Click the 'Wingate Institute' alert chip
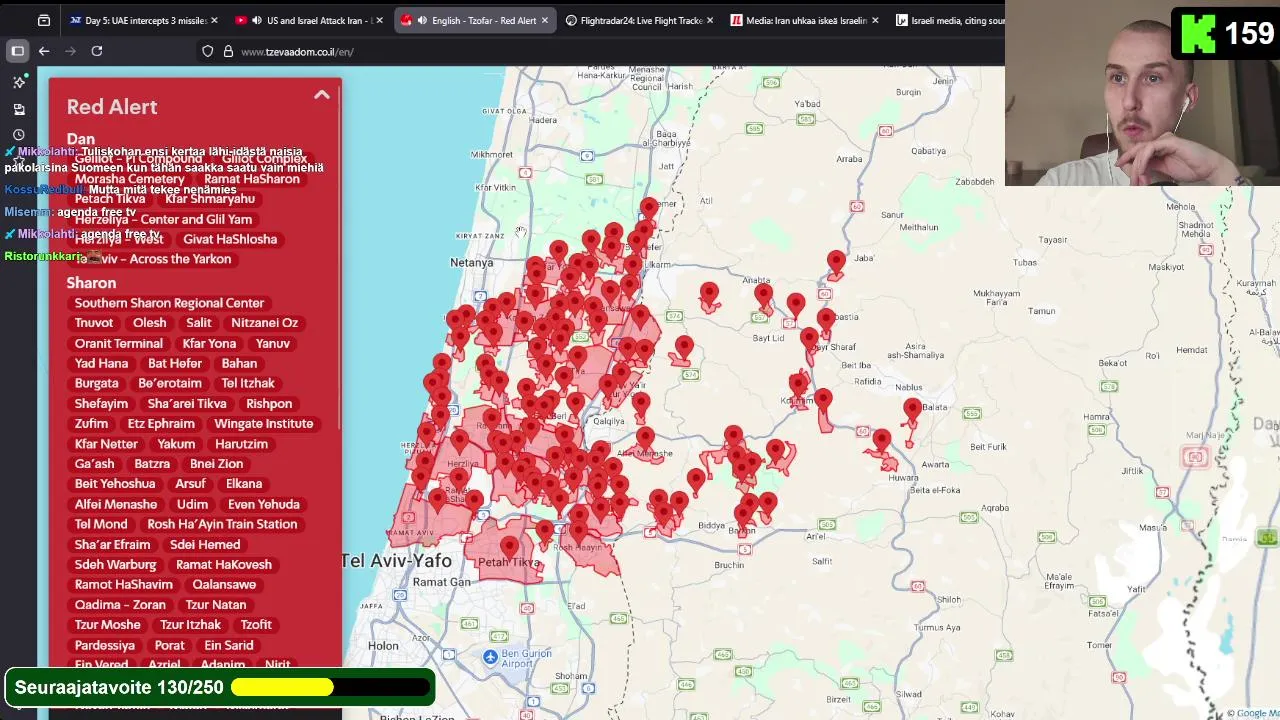The height and width of the screenshot is (720, 1280). pos(263,423)
